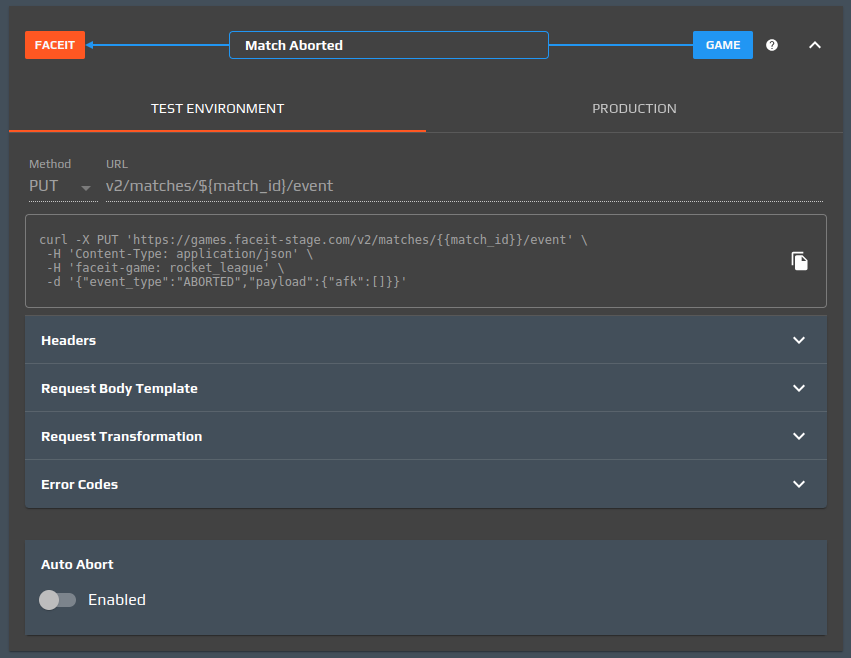Enable the Auto Abort toggle switch

pos(57,600)
